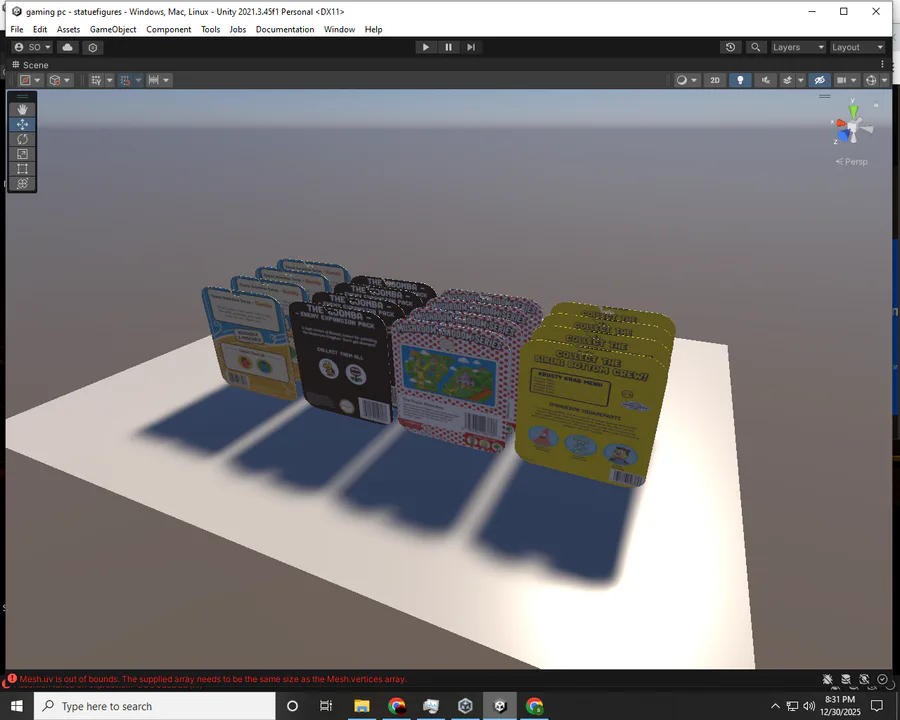Select the Rect transform tool

(x=22, y=169)
